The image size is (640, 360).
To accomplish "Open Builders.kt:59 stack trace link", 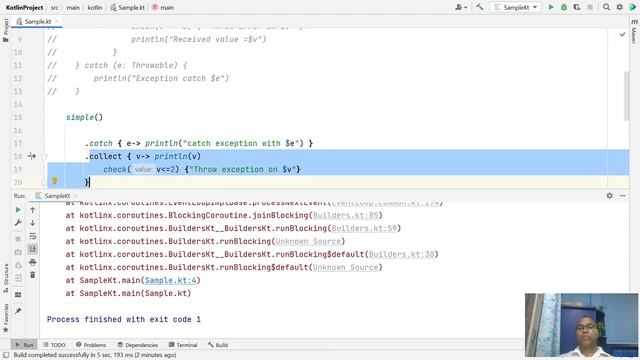I will pyautogui.click(x=364, y=228).
